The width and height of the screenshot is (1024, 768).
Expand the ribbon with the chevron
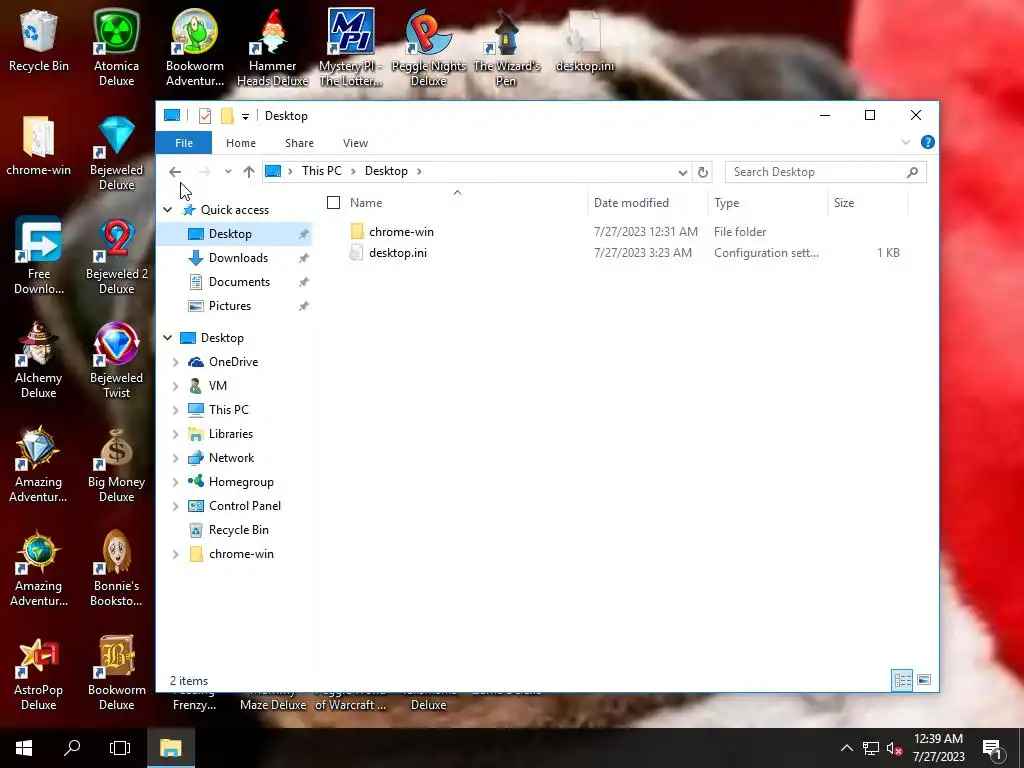906,142
